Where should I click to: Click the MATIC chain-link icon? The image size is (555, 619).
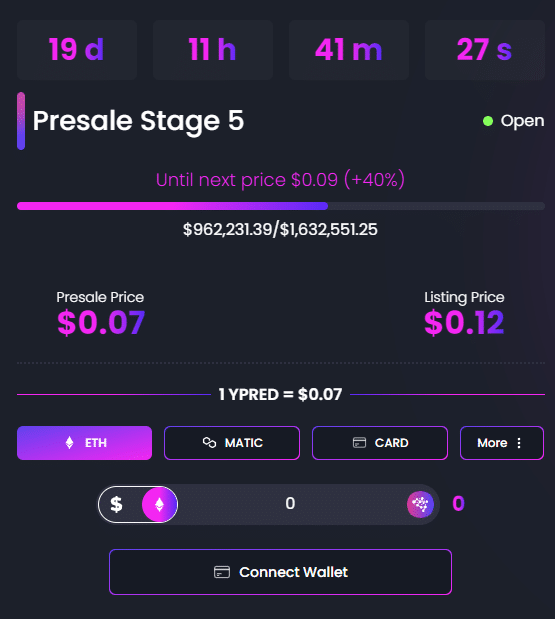click(209, 443)
